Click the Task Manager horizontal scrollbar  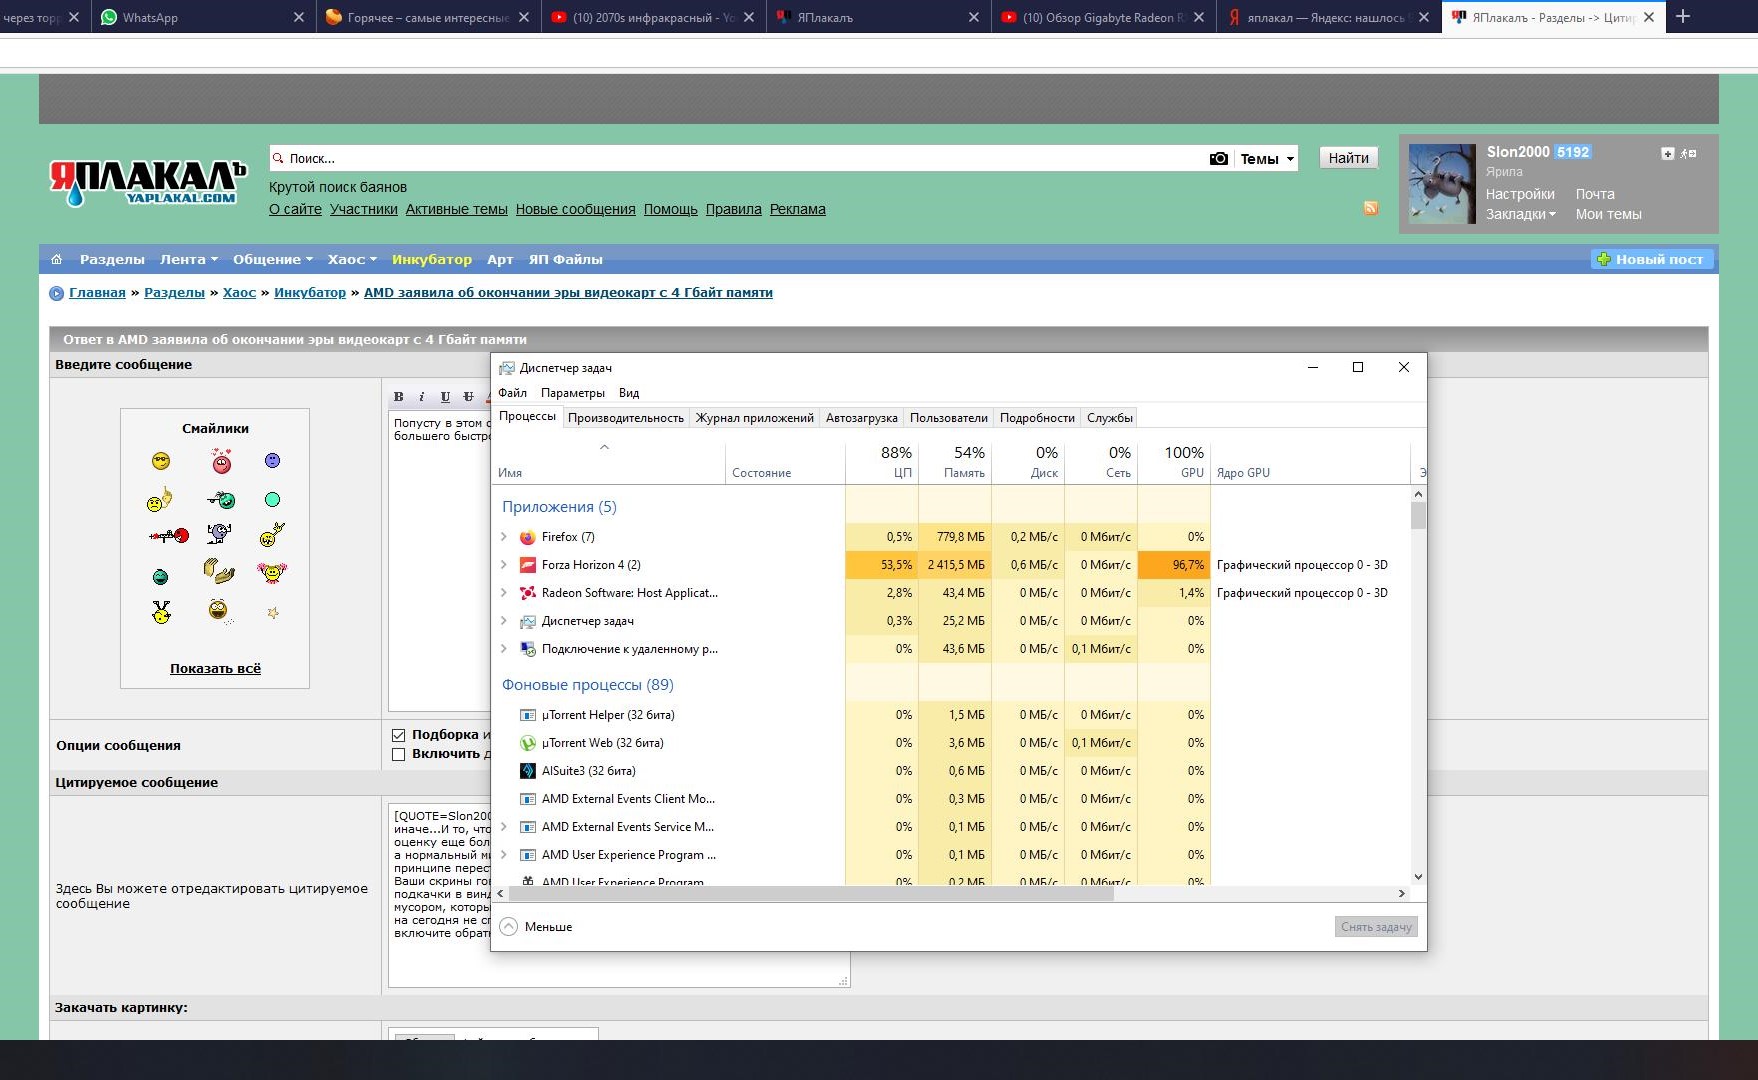[x=810, y=894]
